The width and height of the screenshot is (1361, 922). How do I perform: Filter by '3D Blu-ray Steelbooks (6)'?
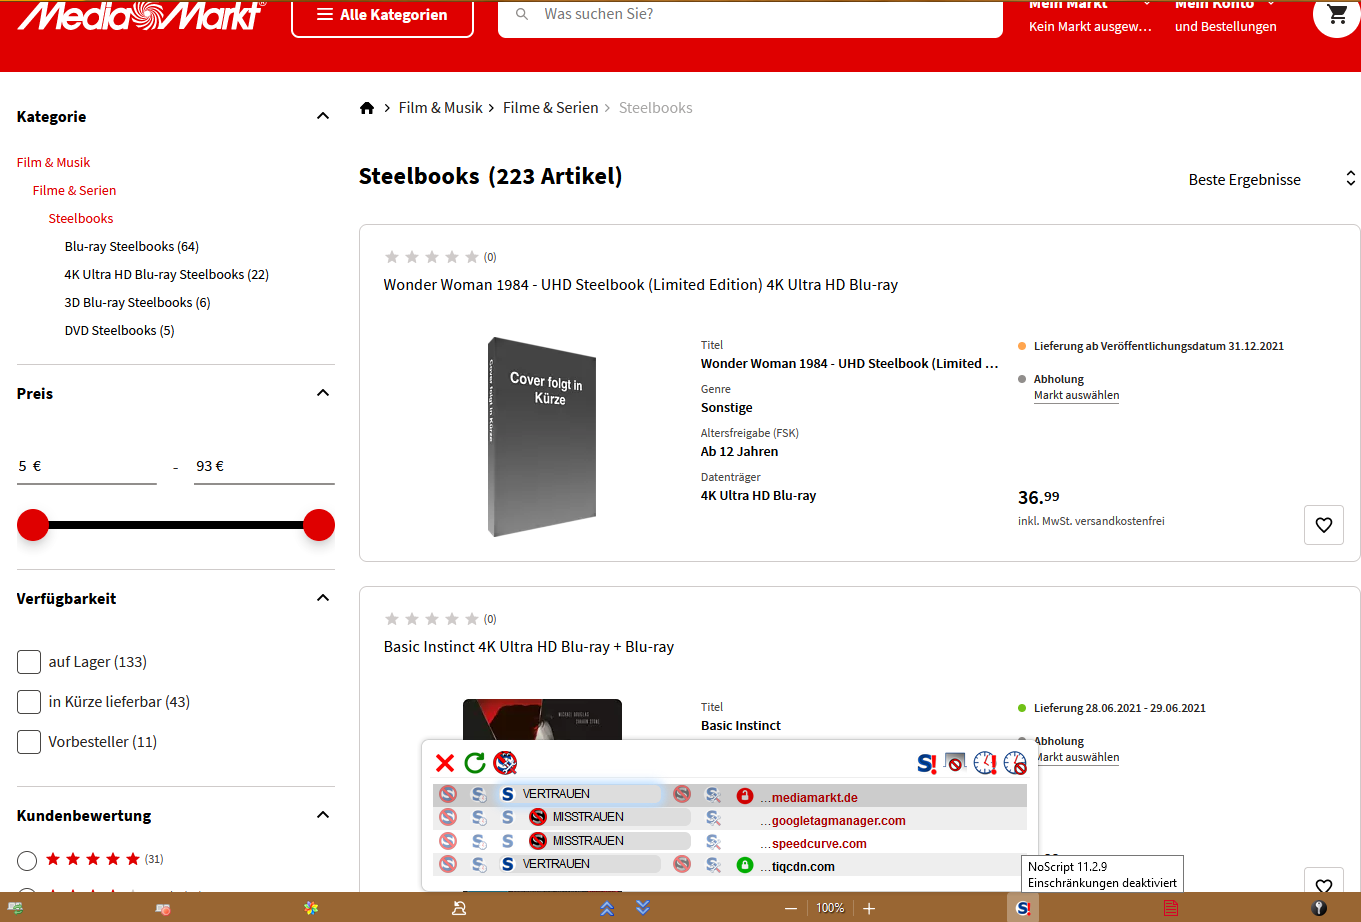(x=138, y=302)
